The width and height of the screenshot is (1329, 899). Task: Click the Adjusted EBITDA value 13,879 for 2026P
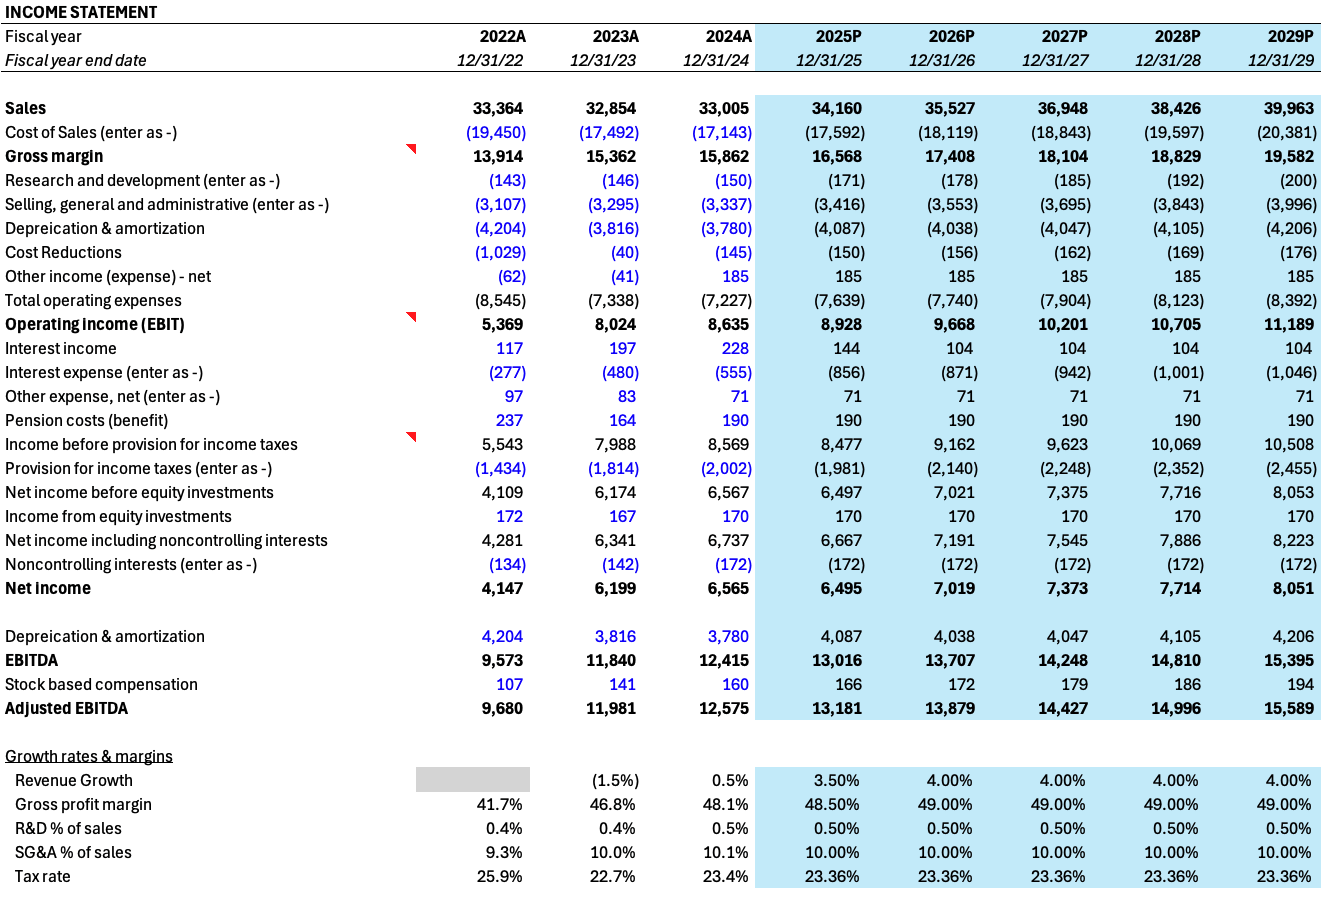[946, 708]
